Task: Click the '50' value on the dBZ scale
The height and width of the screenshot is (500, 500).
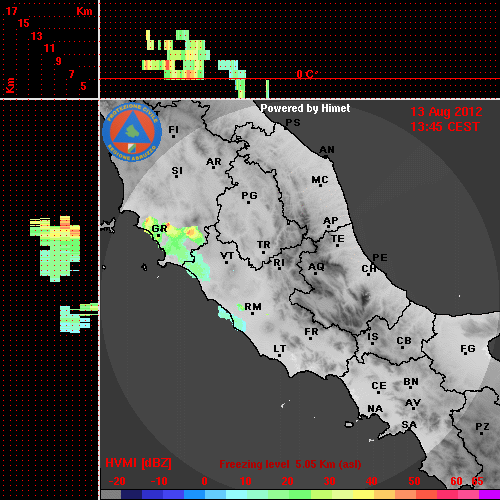Action: pyautogui.click(x=415, y=481)
